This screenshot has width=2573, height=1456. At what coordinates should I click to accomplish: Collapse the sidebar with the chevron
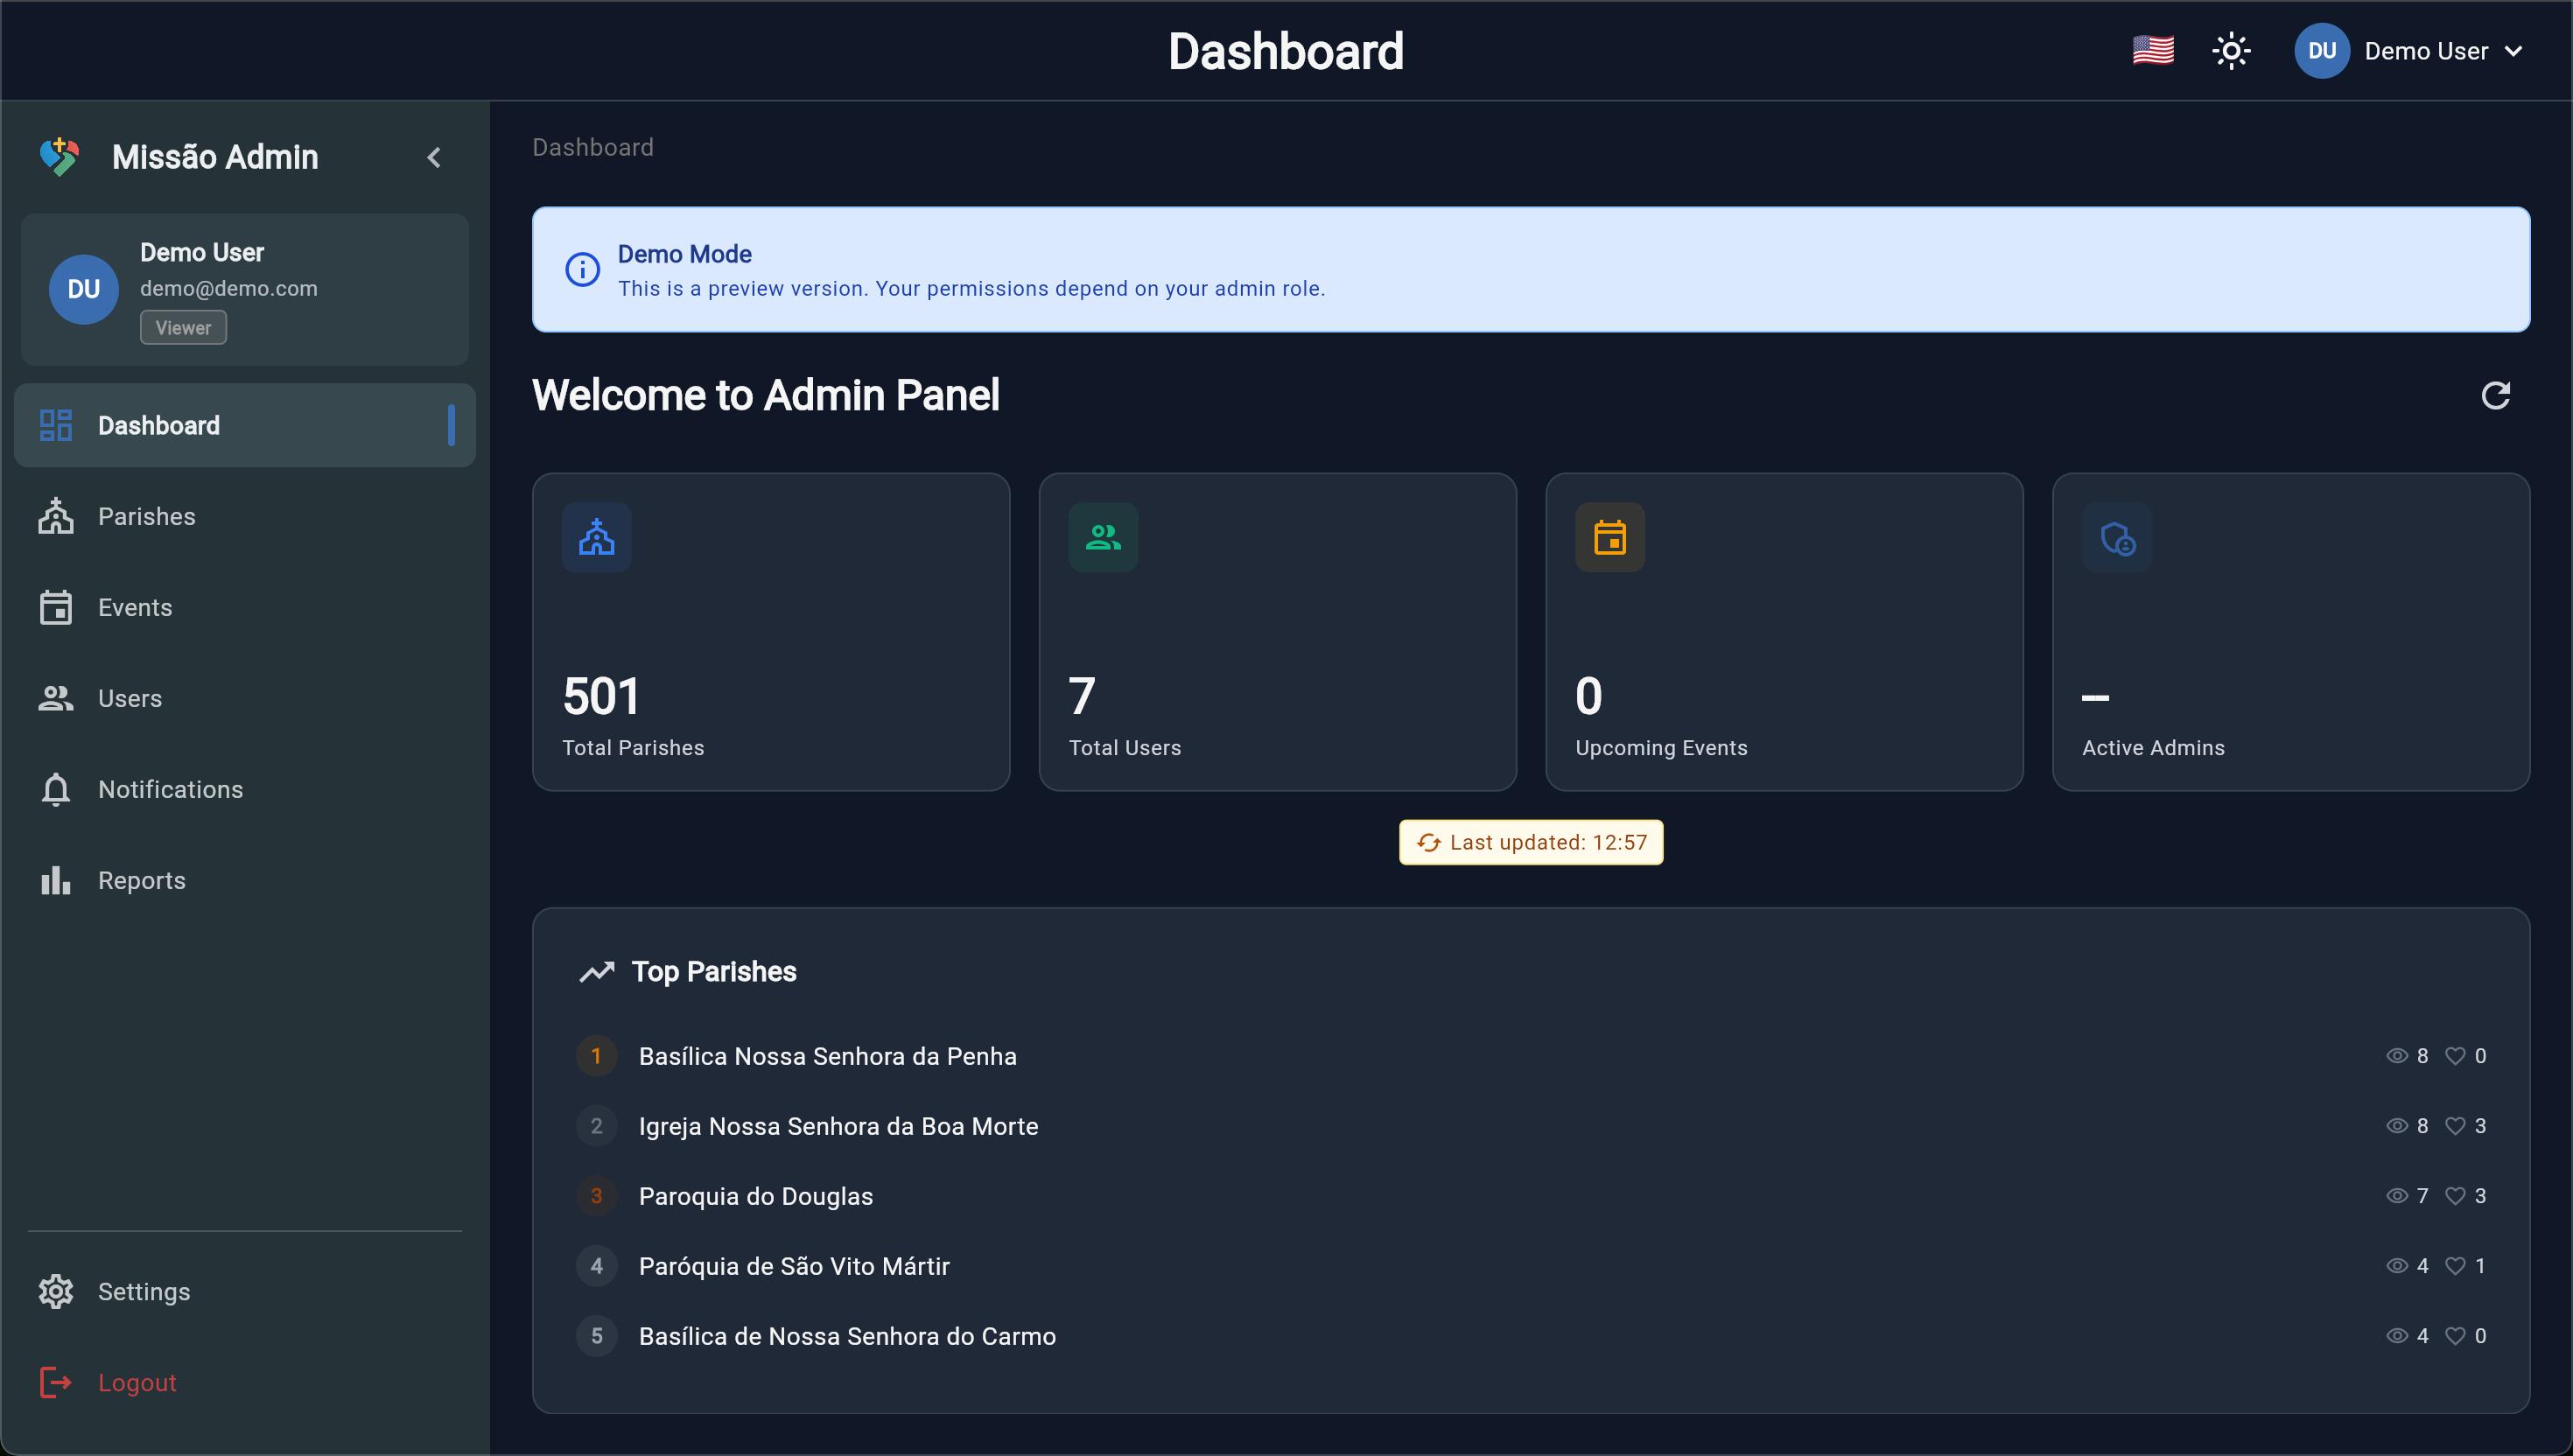434,157
